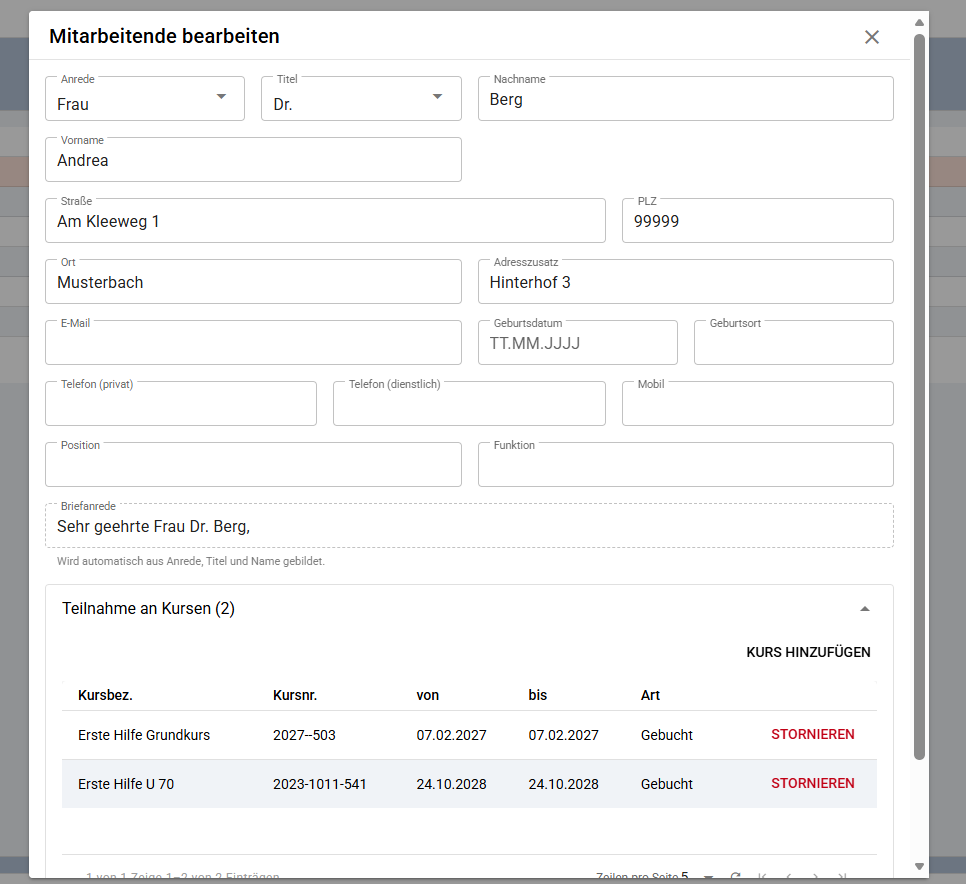Click the scroll down arrow of dialog
The height and width of the screenshot is (884, 966).
click(919, 866)
